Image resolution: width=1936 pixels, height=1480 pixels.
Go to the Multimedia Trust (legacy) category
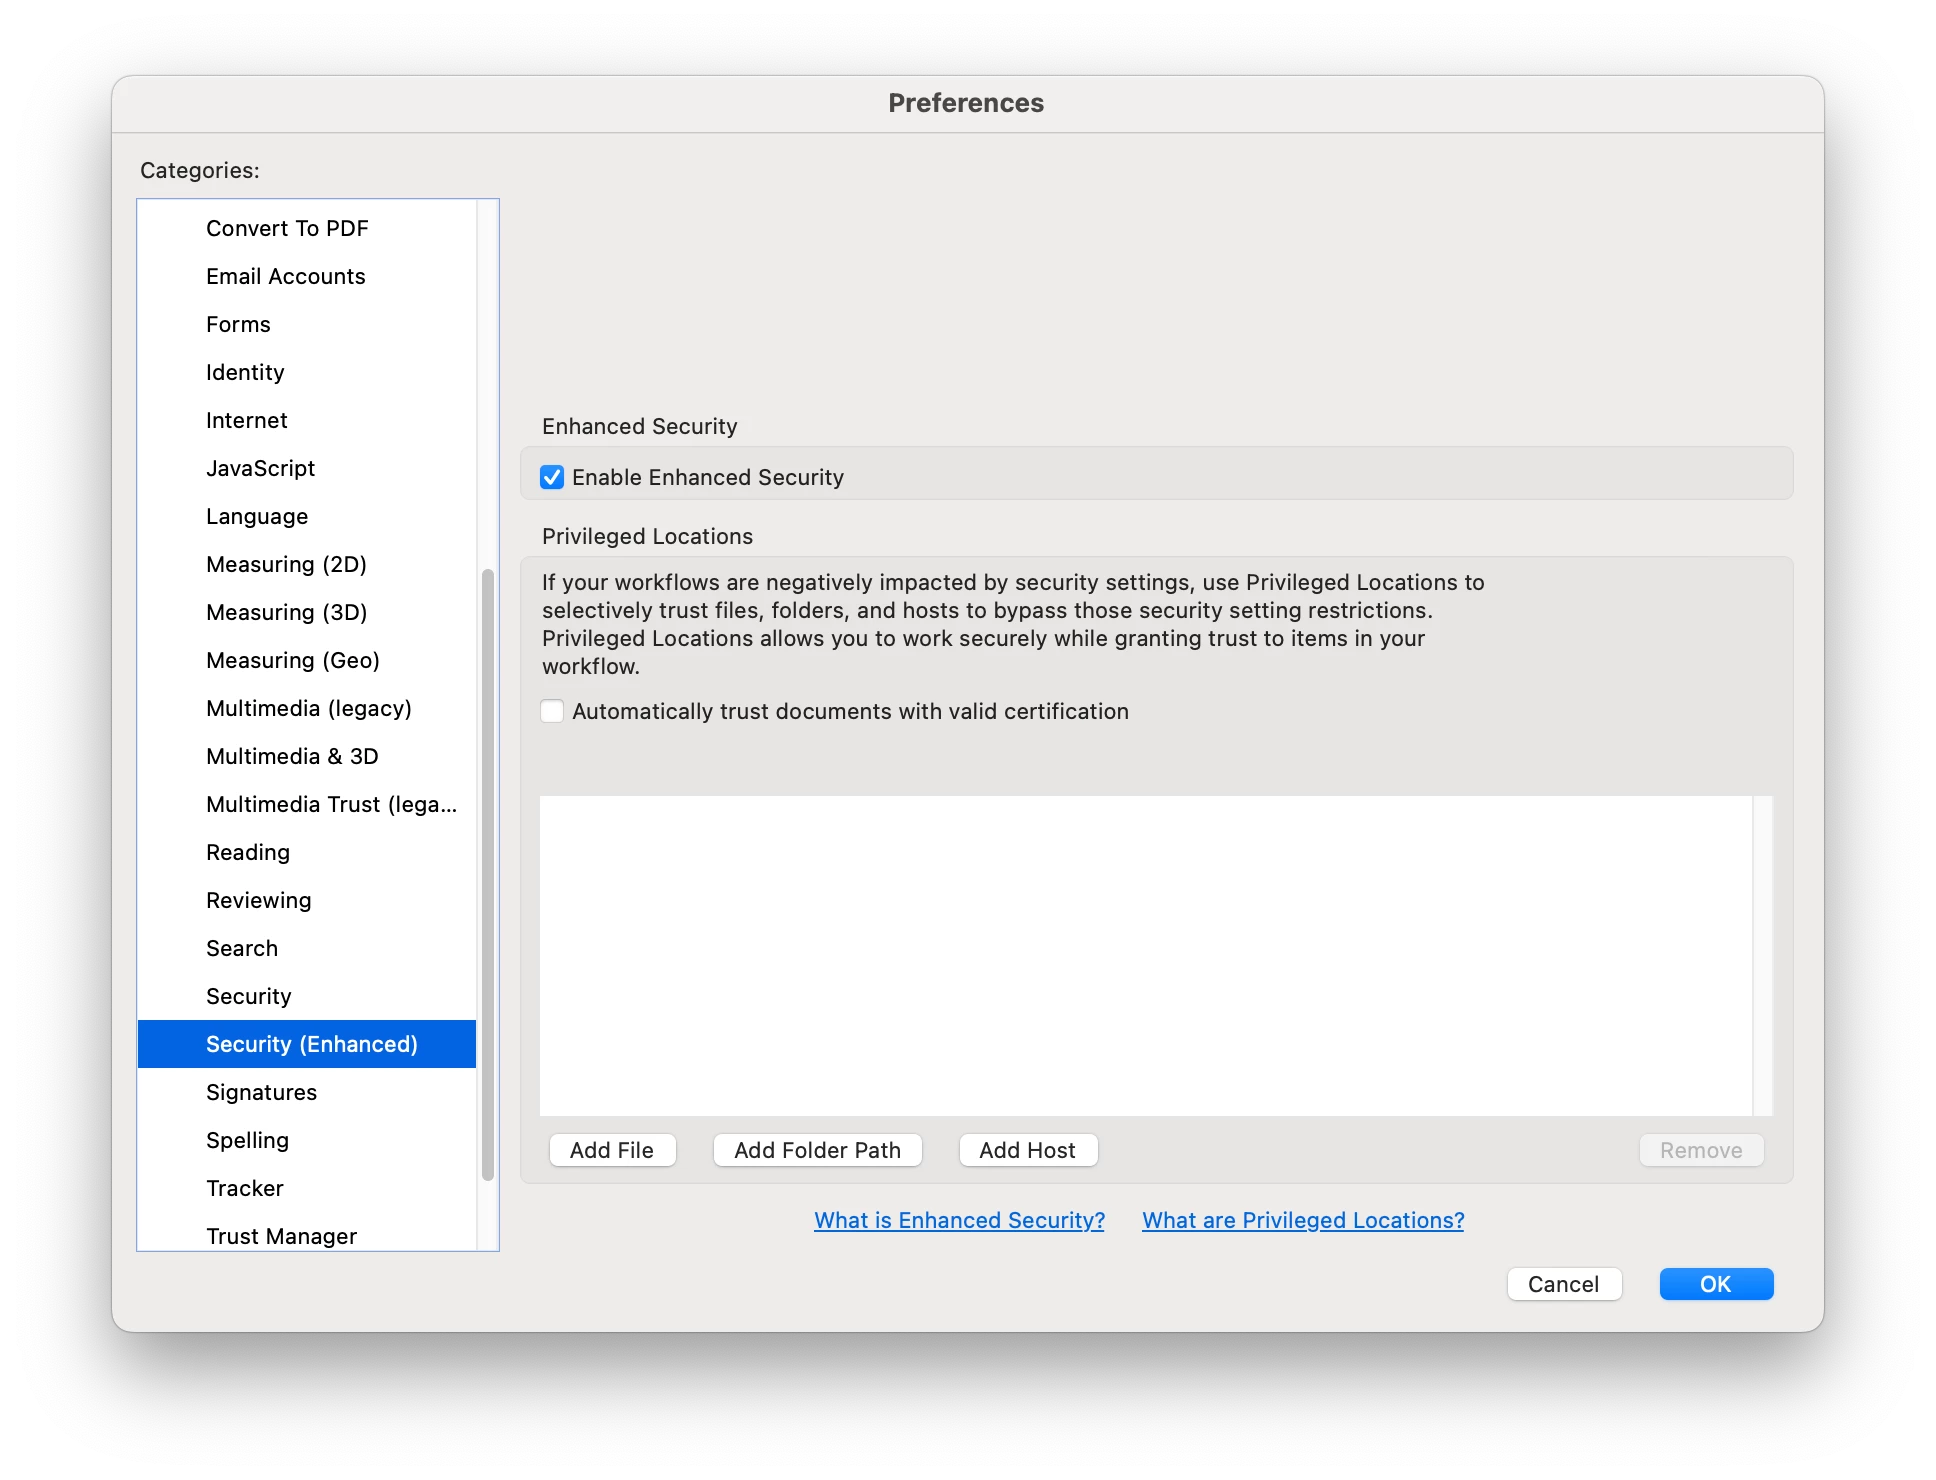click(x=331, y=804)
